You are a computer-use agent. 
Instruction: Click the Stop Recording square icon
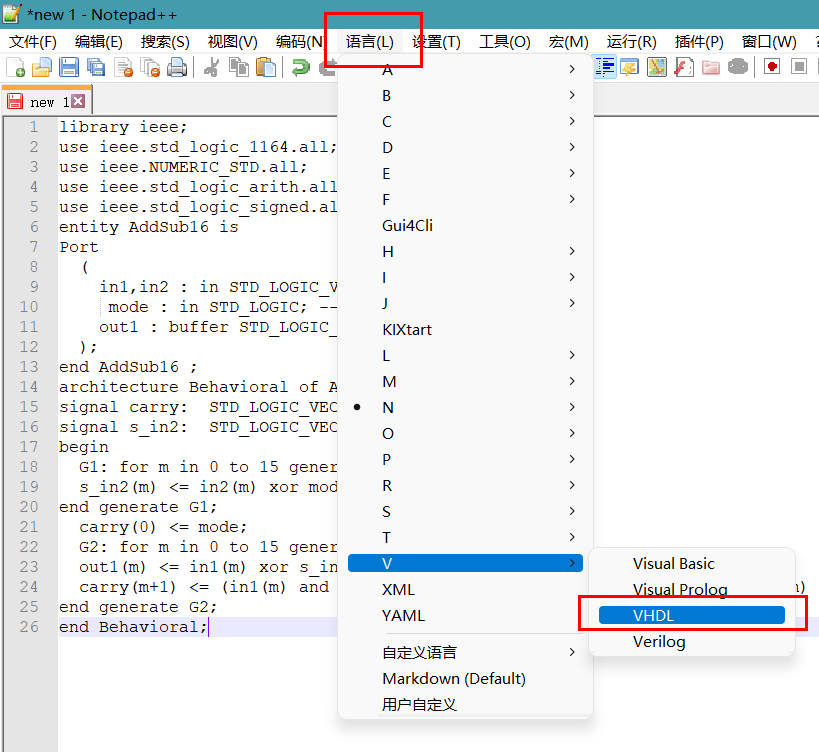(x=799, y=67)
